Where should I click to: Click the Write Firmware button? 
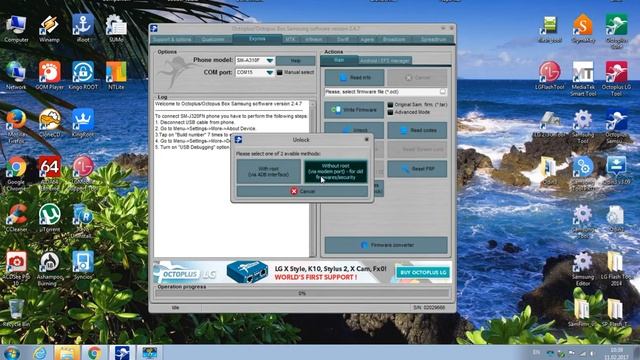[x=354, y=110]
